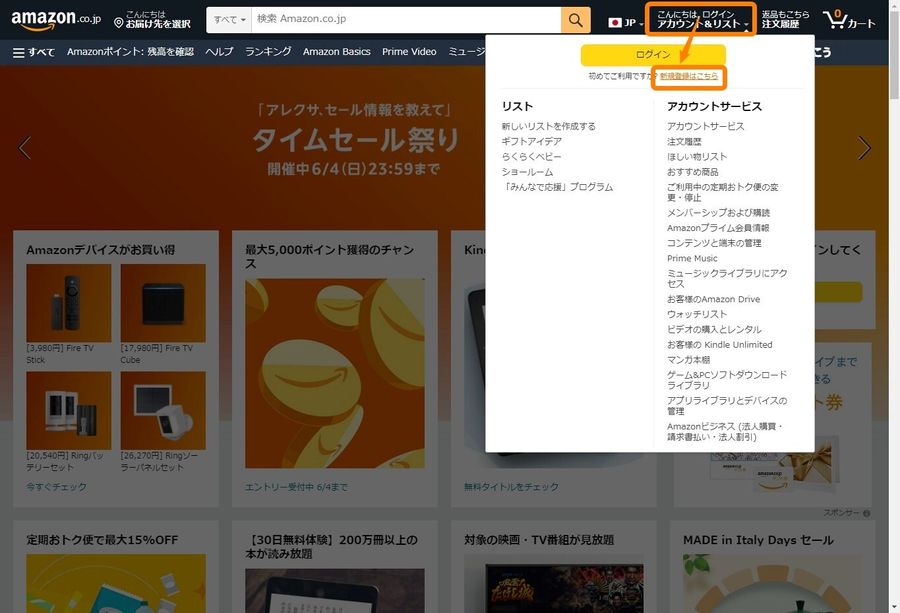This screenshot has height=613, width=900.
Task: Open ビデオの購入とレンタル link
Action: click(x=714, y=329)
